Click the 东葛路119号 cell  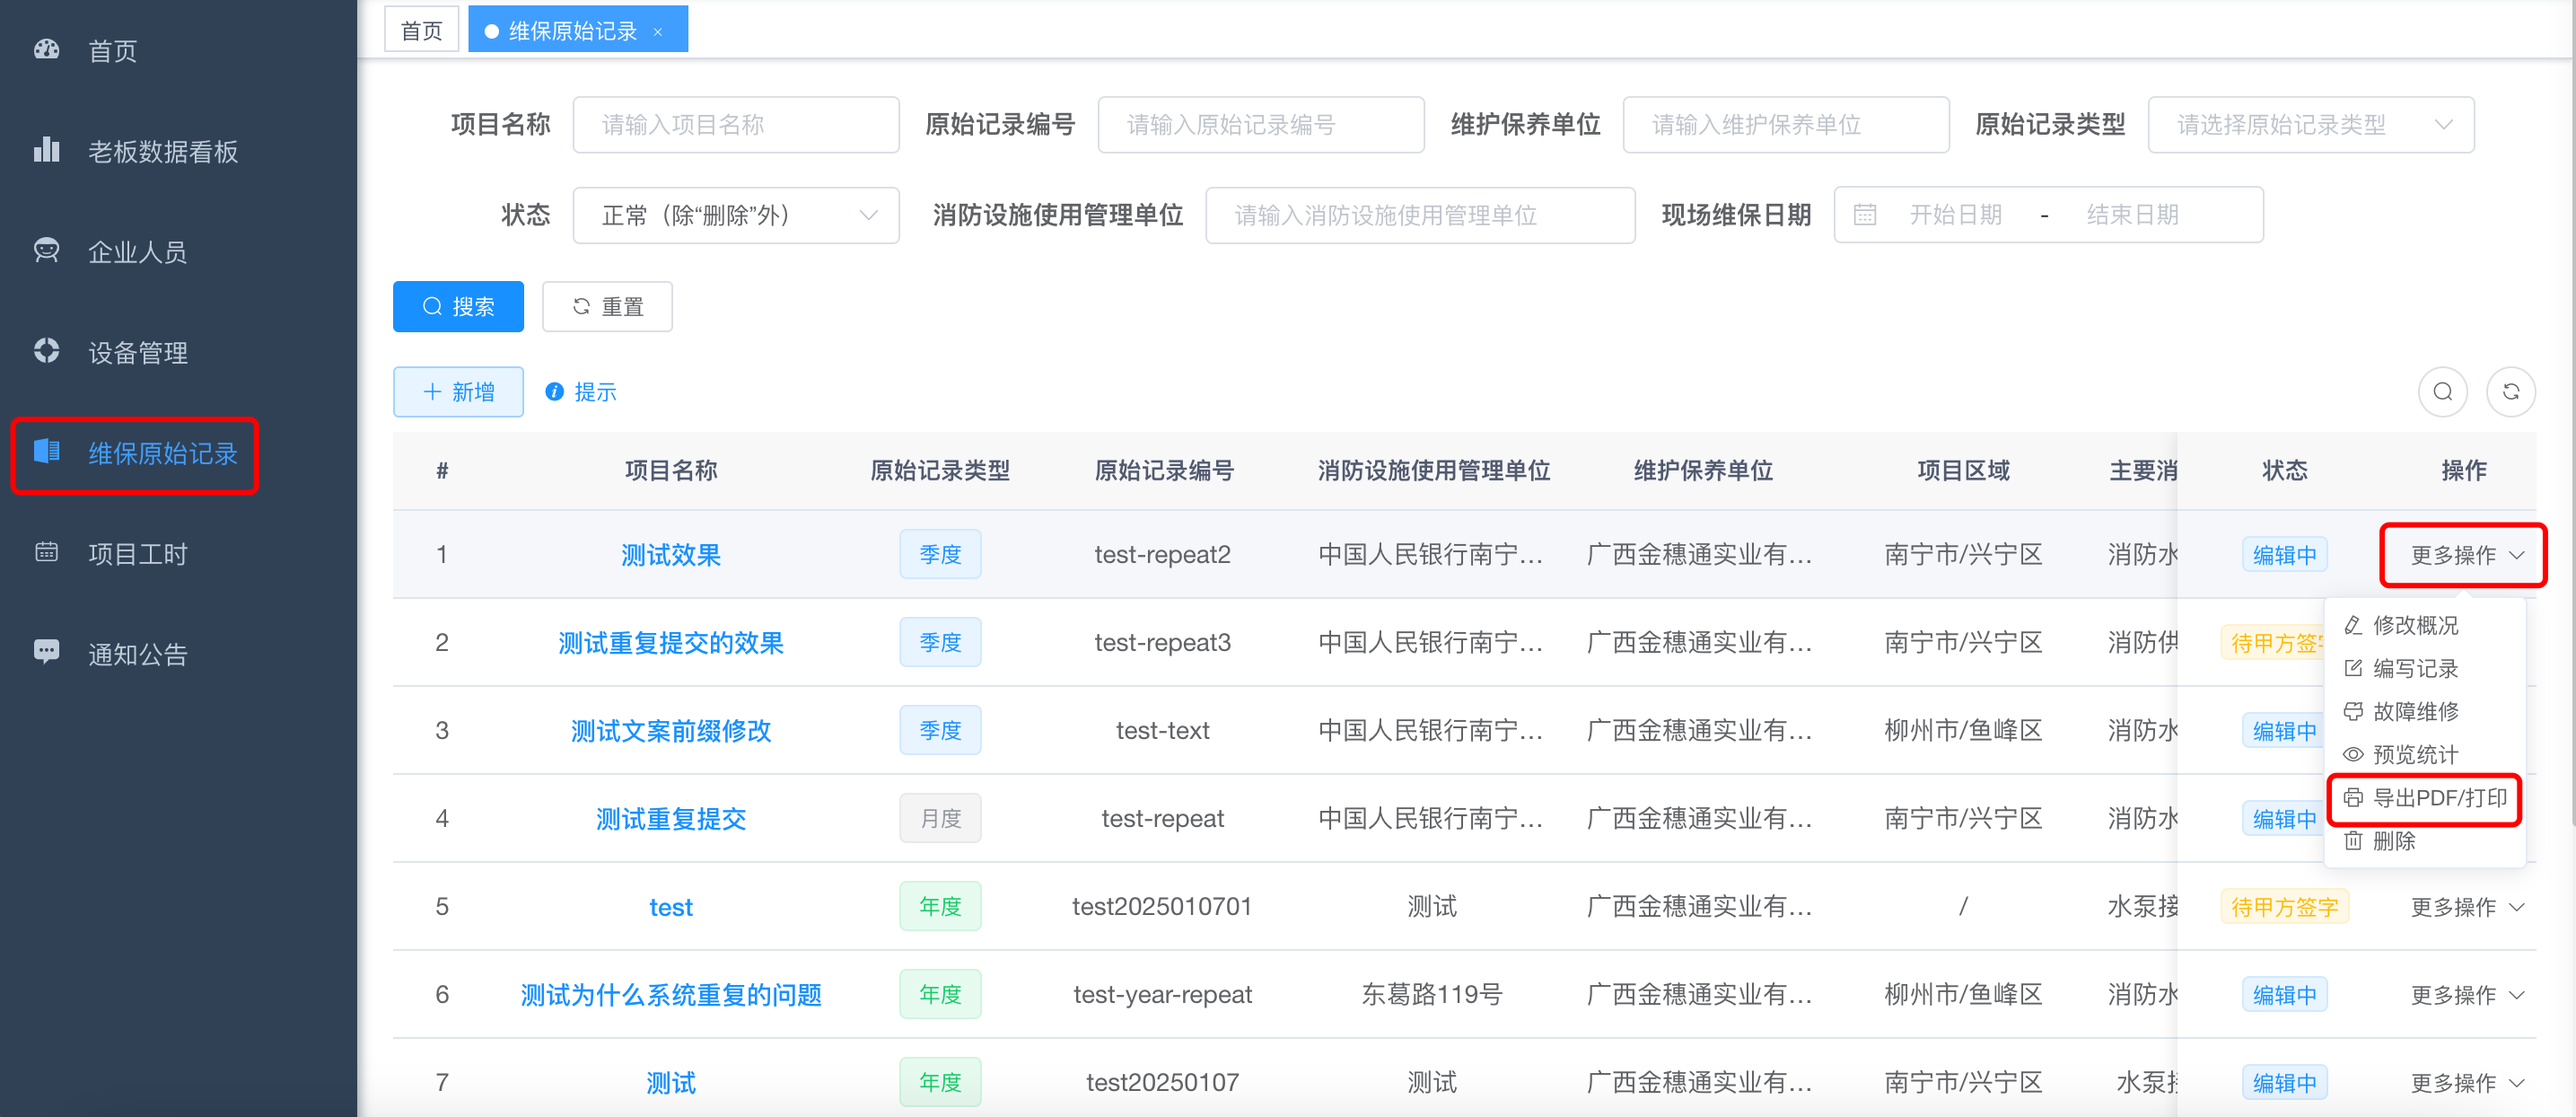pyautogui.click(x=1432, y=995)
